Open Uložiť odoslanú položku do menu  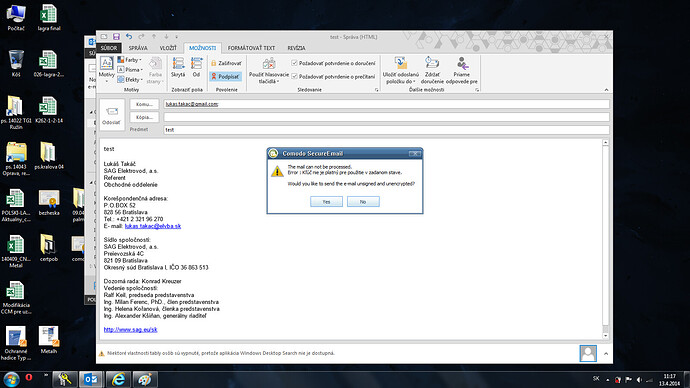click(401, 70)
